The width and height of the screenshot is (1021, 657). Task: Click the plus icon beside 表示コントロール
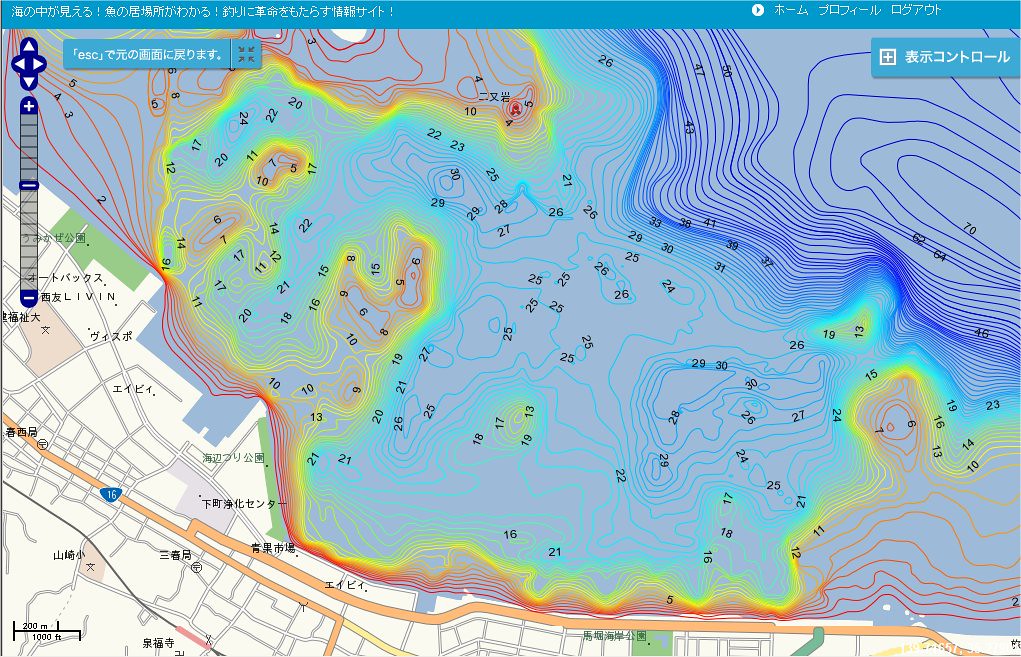point(888,57)
